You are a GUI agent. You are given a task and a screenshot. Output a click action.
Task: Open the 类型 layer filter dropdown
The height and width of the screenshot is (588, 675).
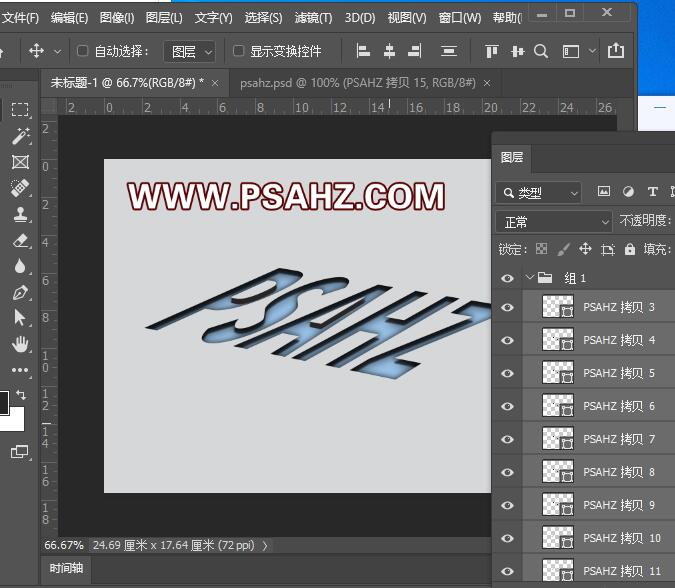[538, 192]
